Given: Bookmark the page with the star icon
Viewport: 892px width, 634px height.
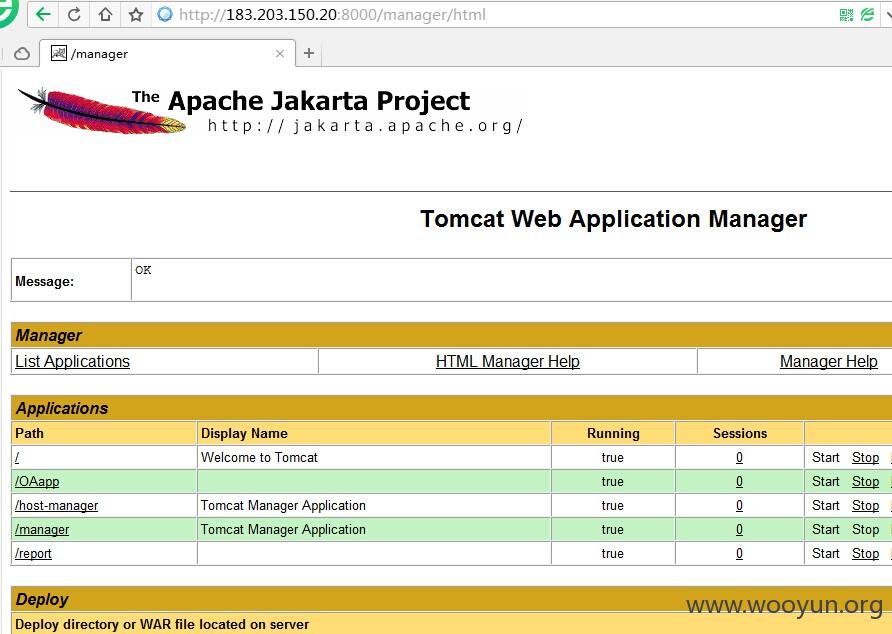Looking at the screenshot, I should pyautogui.click(x=135, y=14).
